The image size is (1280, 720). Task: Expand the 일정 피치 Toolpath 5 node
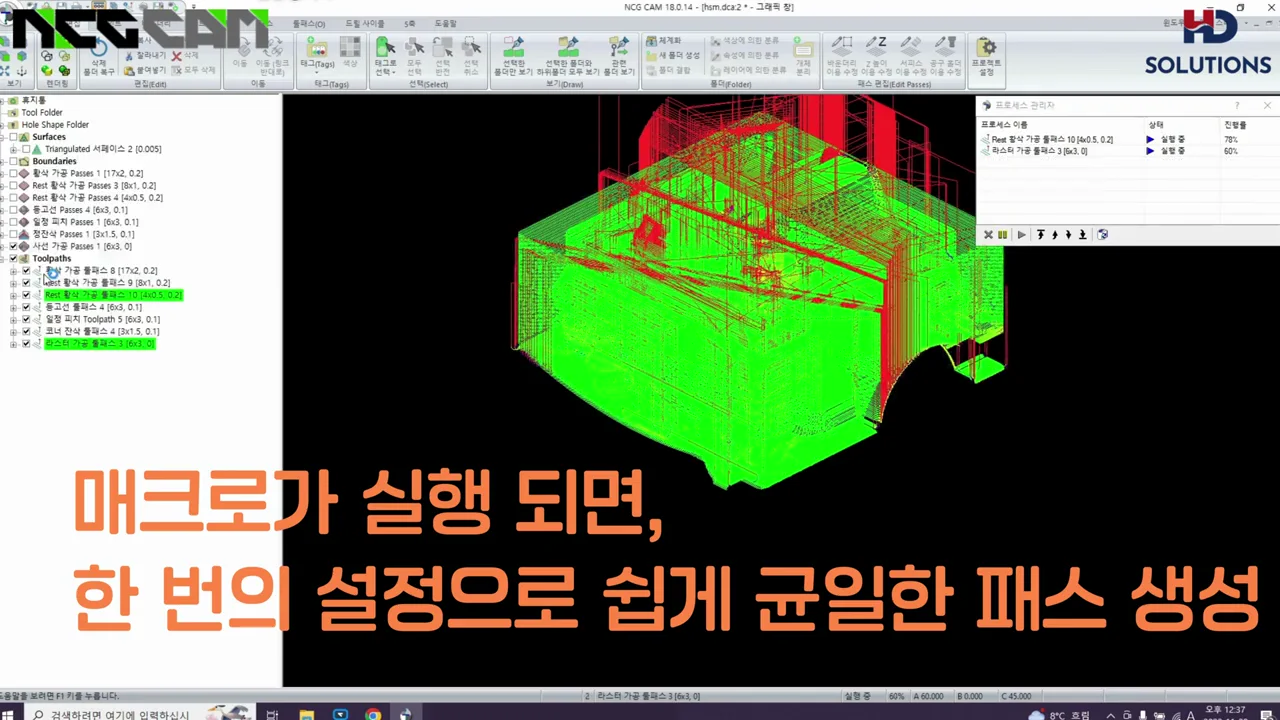(14, 319)
